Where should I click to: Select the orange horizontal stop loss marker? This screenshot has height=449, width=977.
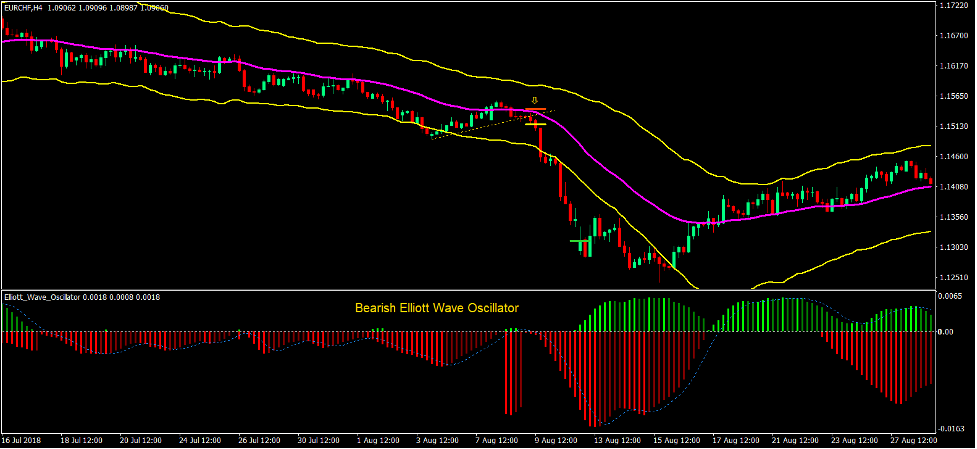click(535, 111)
